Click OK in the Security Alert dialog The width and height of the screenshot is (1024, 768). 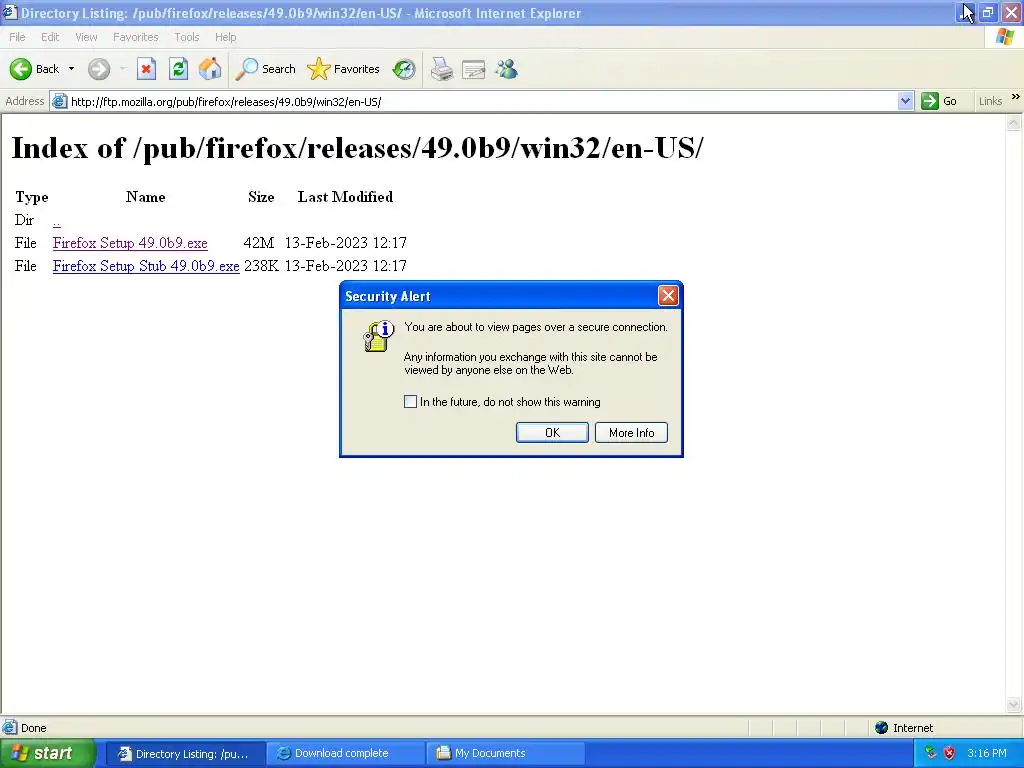point(552,432)
